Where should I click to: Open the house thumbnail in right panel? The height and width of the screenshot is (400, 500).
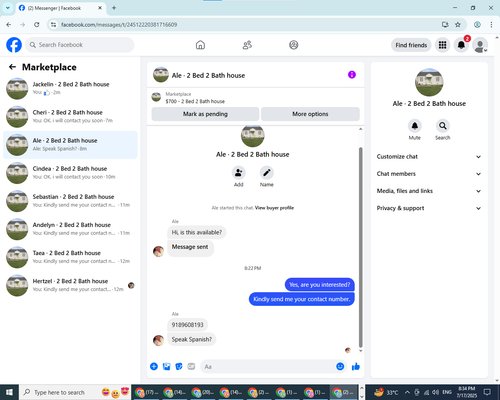pyautogui.click(x=429, y=82)
